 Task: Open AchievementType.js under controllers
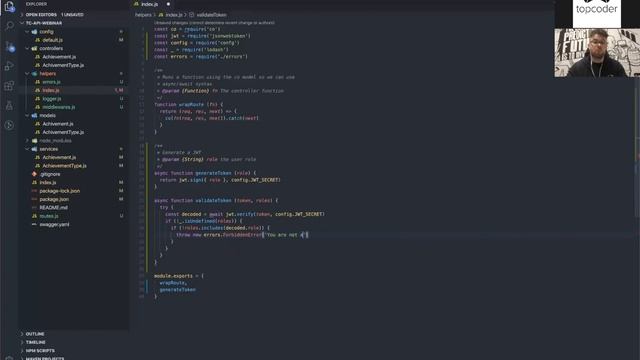pyautogui.click(x=63, y=65)
